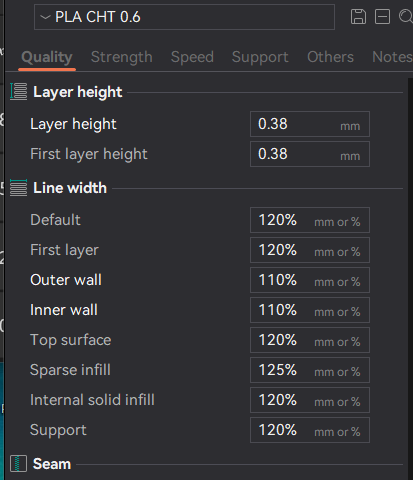This screenshot has height=480, width=413.
Task: Click the save preset floppy disk icon
Action: 358,17
